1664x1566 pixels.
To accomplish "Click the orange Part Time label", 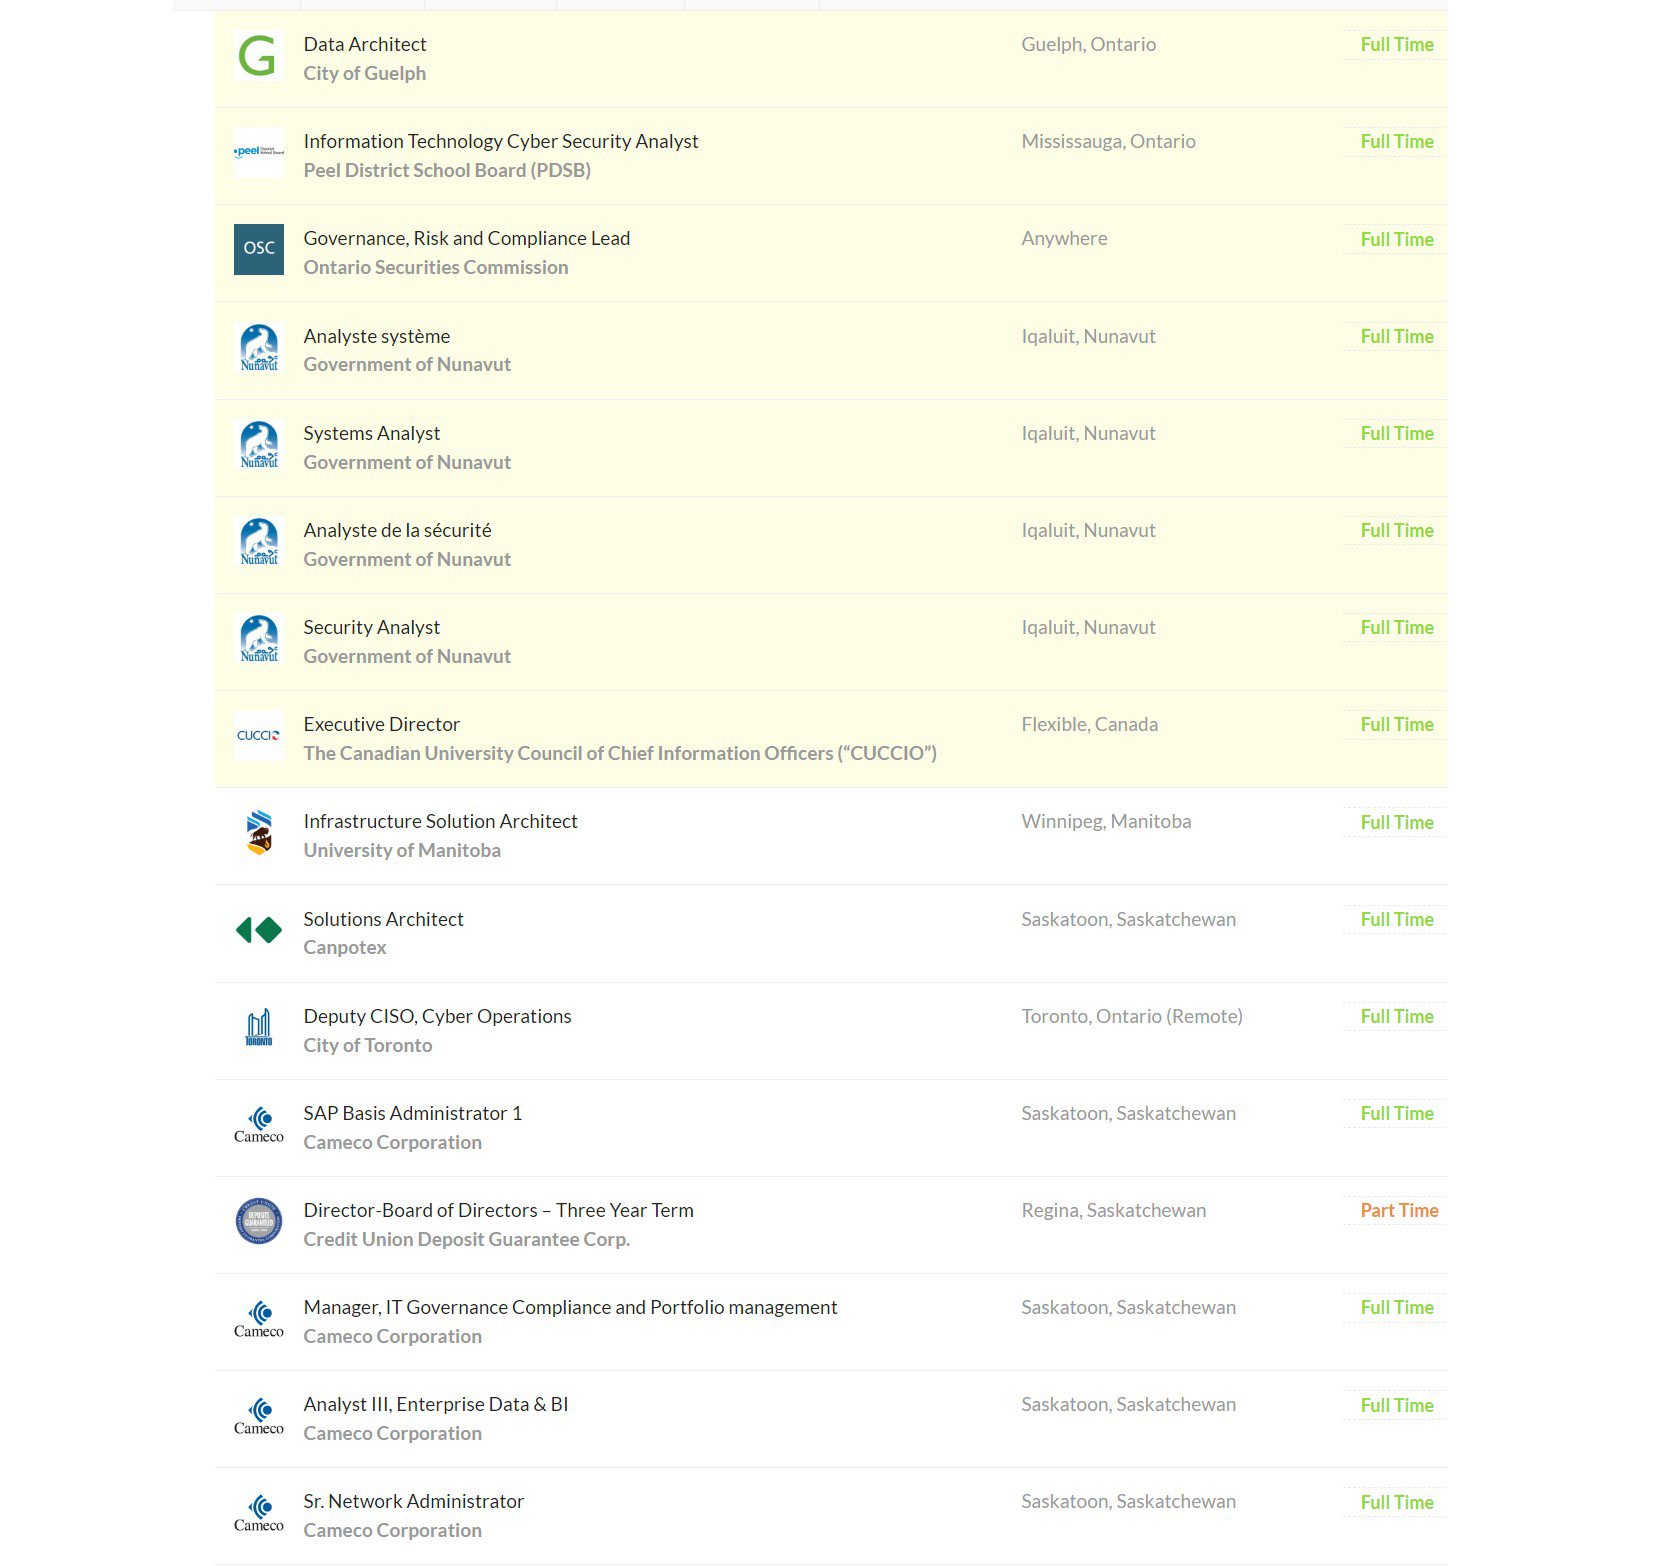I will click(1399, 1210).
